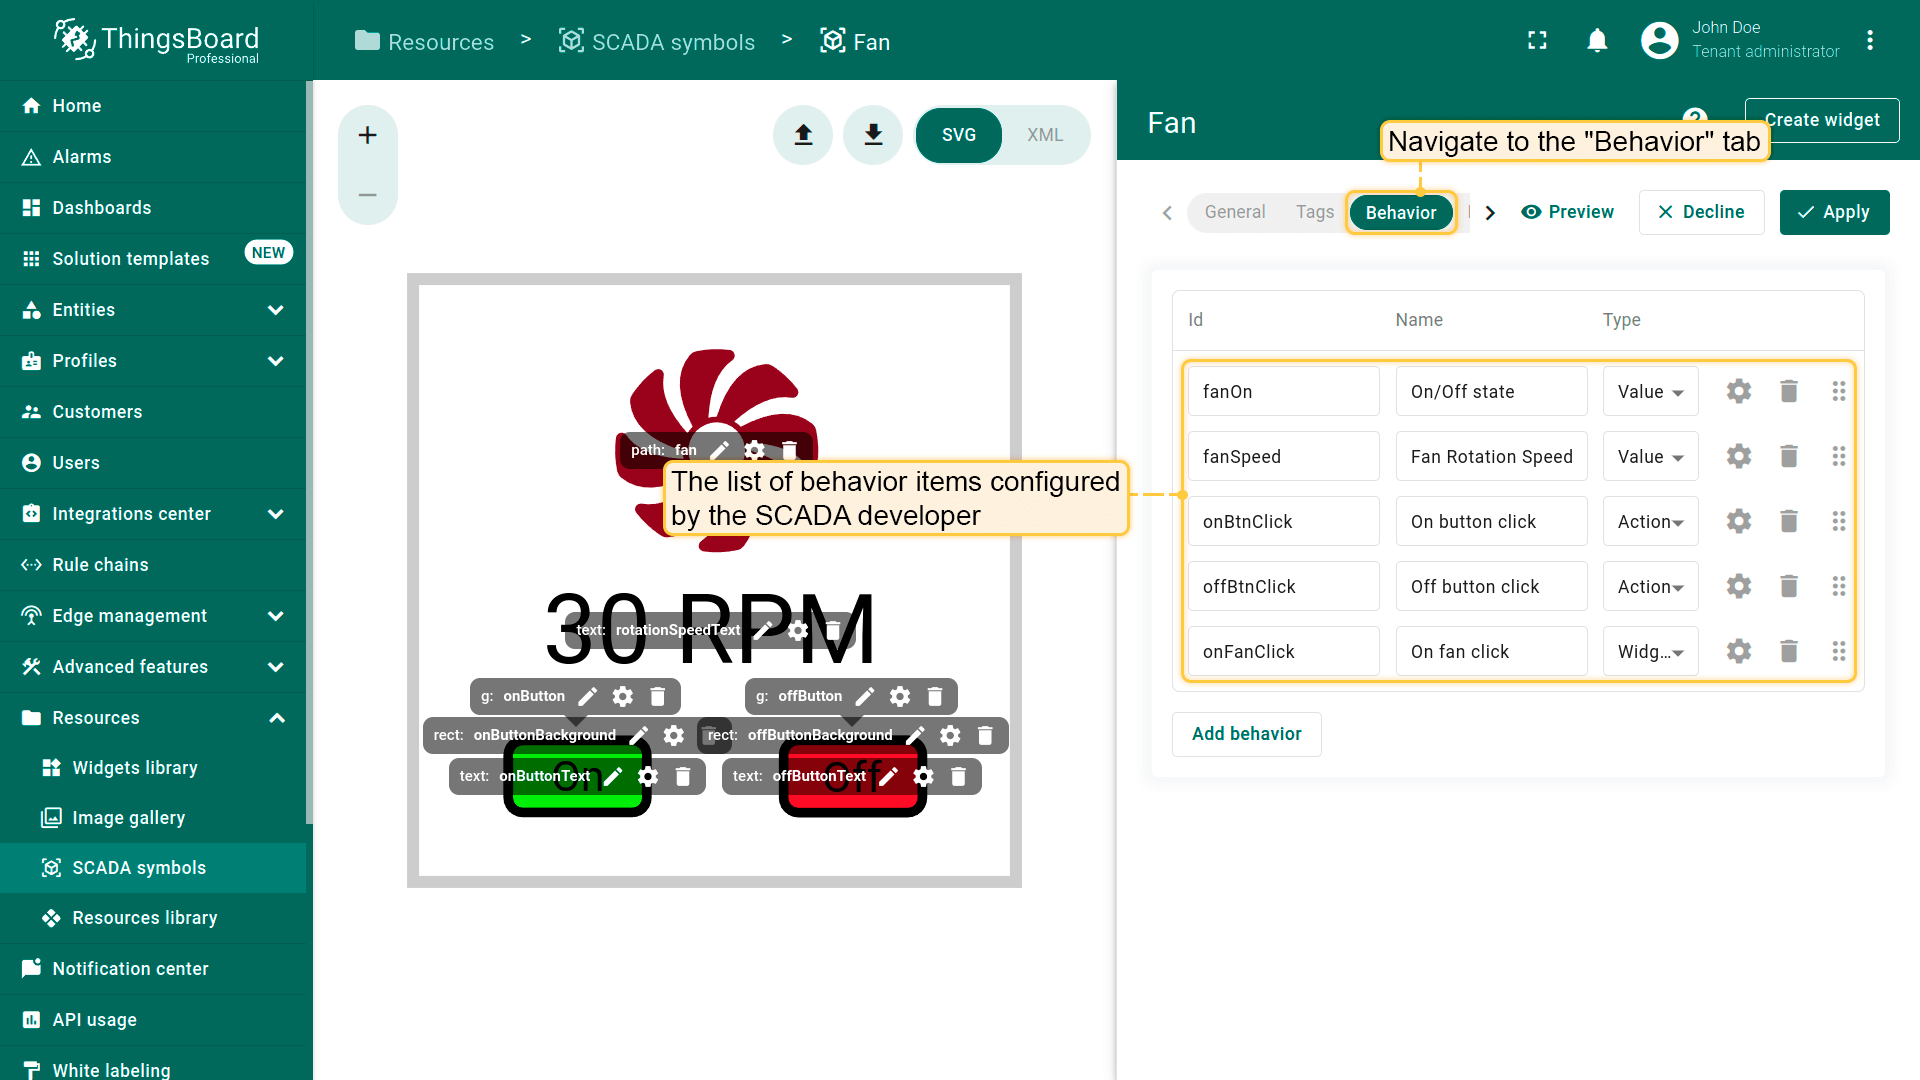
Task: Open settings gear for fanOn behavior
Action: pos(1739,391)
